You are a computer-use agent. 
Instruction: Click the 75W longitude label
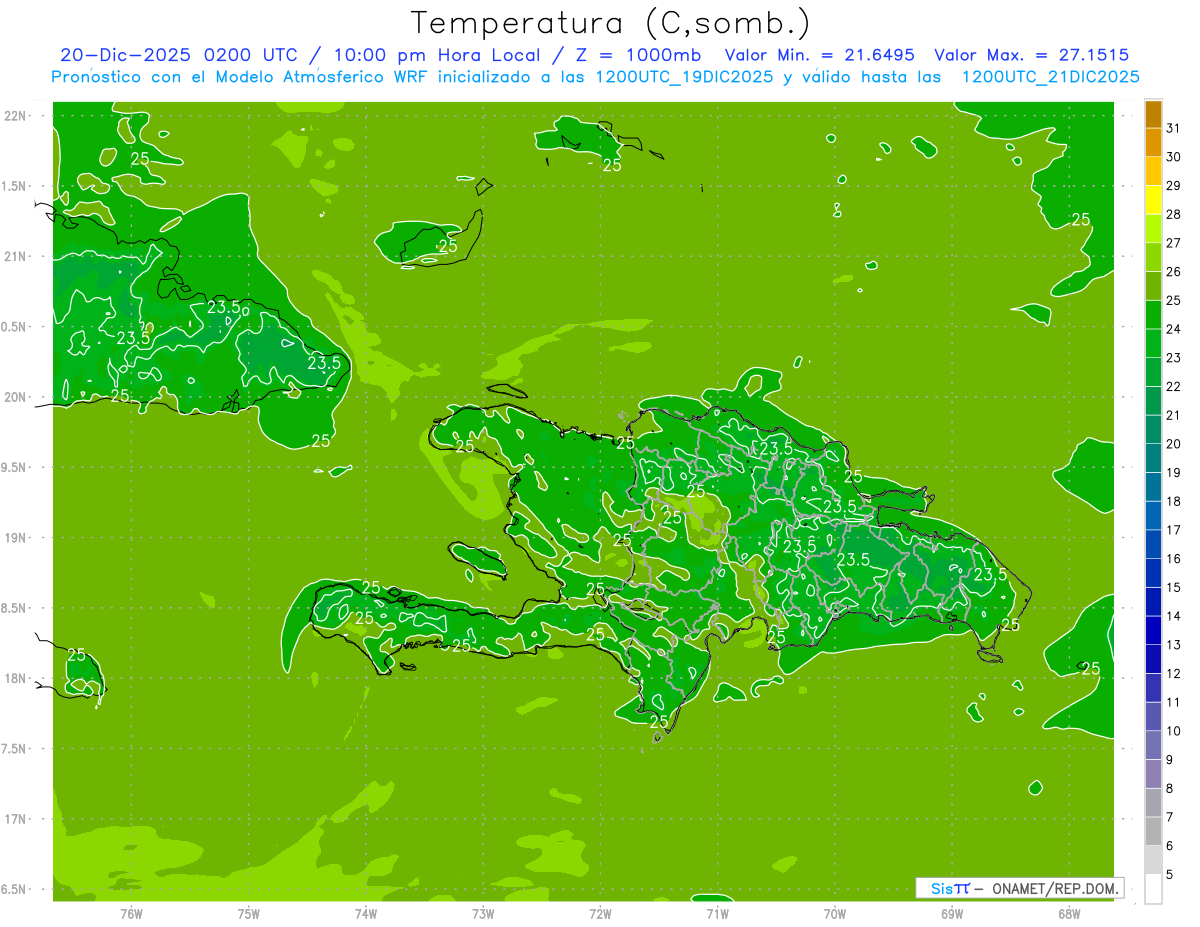249,913
